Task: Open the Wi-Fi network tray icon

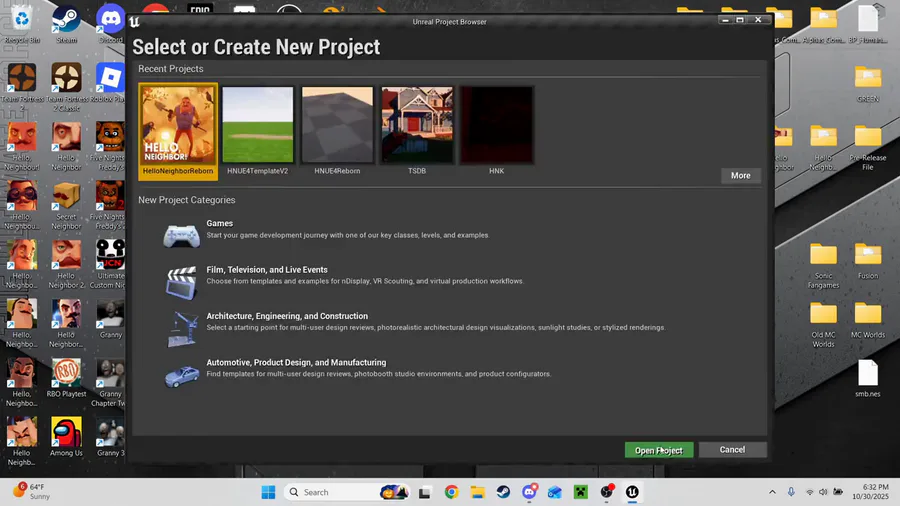Action: click(809, 492)
